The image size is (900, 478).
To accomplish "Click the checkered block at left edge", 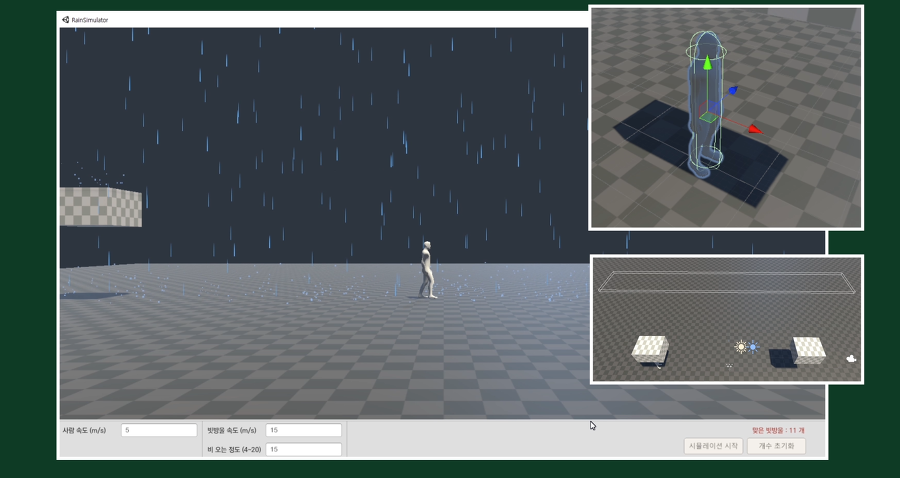I will pyautogui.click(x=100, y=207).
